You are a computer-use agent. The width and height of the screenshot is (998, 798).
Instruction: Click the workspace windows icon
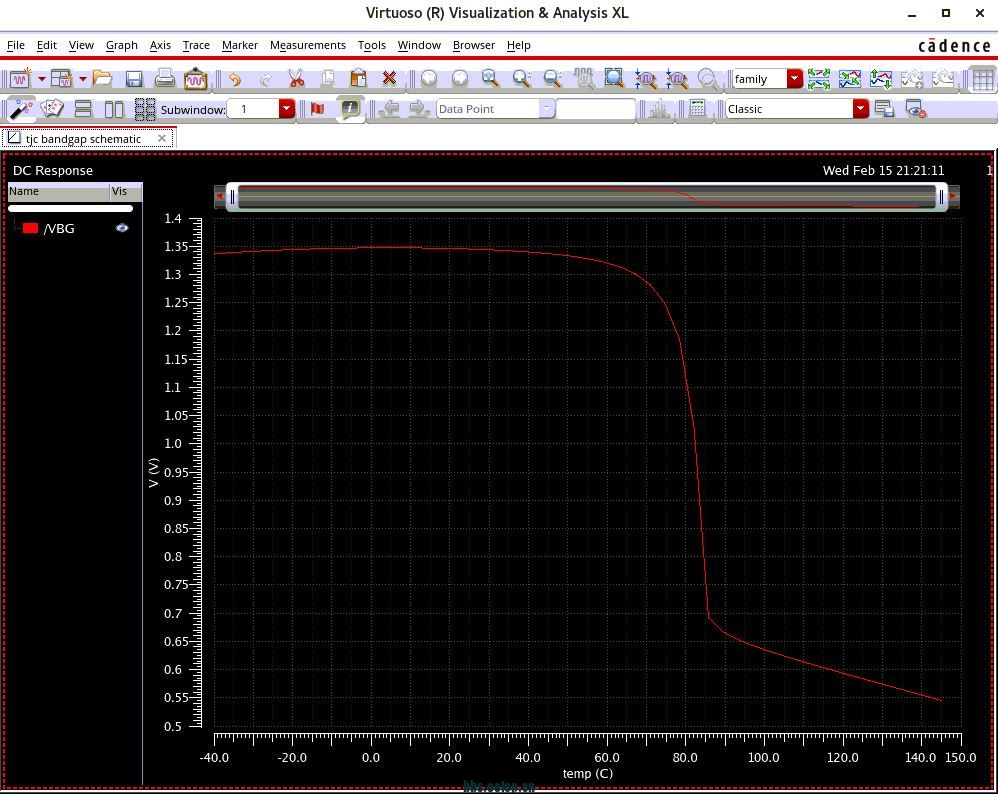pyautogui.click(x=884, y=109)
